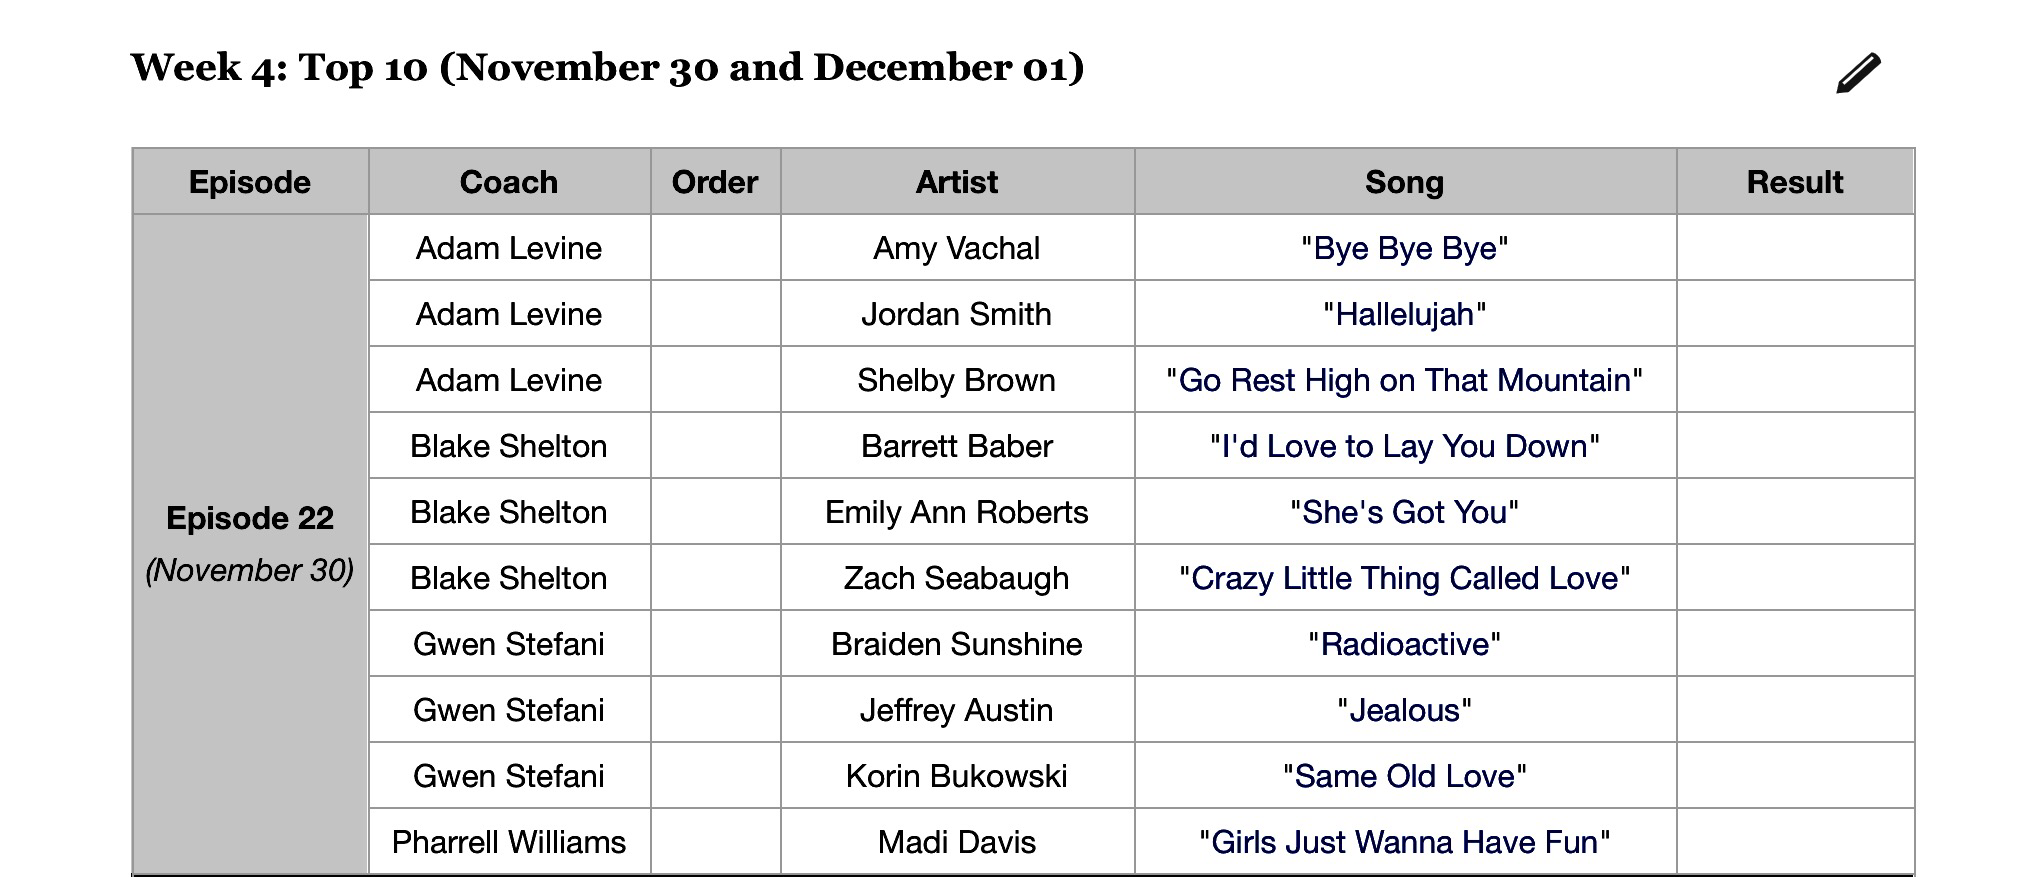This screenshot has height=877, width=2017.
Task: Open the "Bye Bye Bye" song link
Action: point(1404,248)
